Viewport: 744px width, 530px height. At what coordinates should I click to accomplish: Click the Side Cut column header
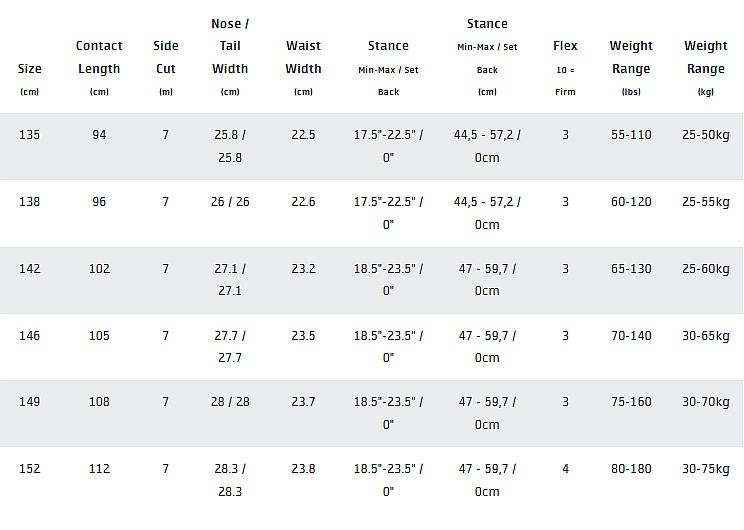[x=165, y=57]
